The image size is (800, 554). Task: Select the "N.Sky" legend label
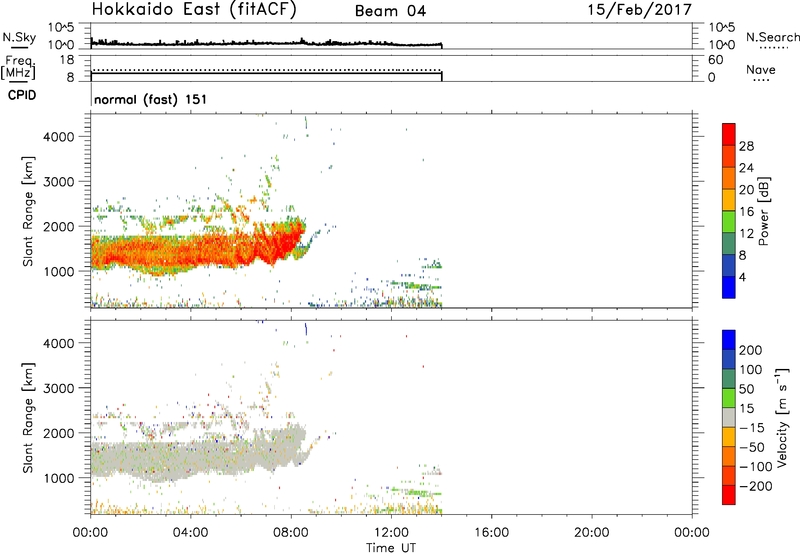(x=19, y=38)
